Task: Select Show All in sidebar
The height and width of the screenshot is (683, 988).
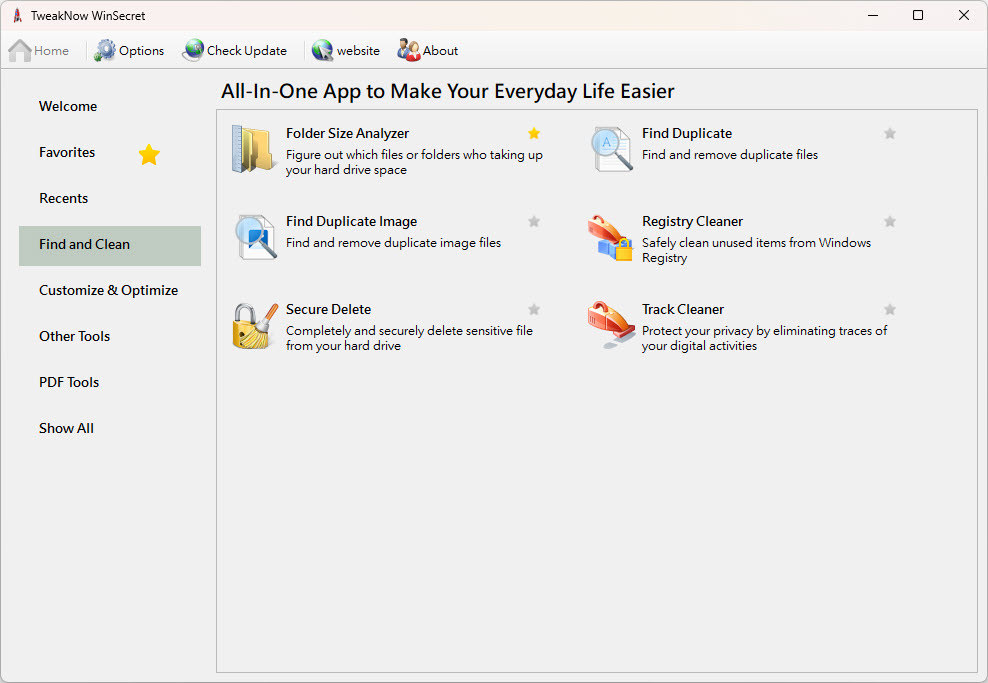Action: point(67,428)
